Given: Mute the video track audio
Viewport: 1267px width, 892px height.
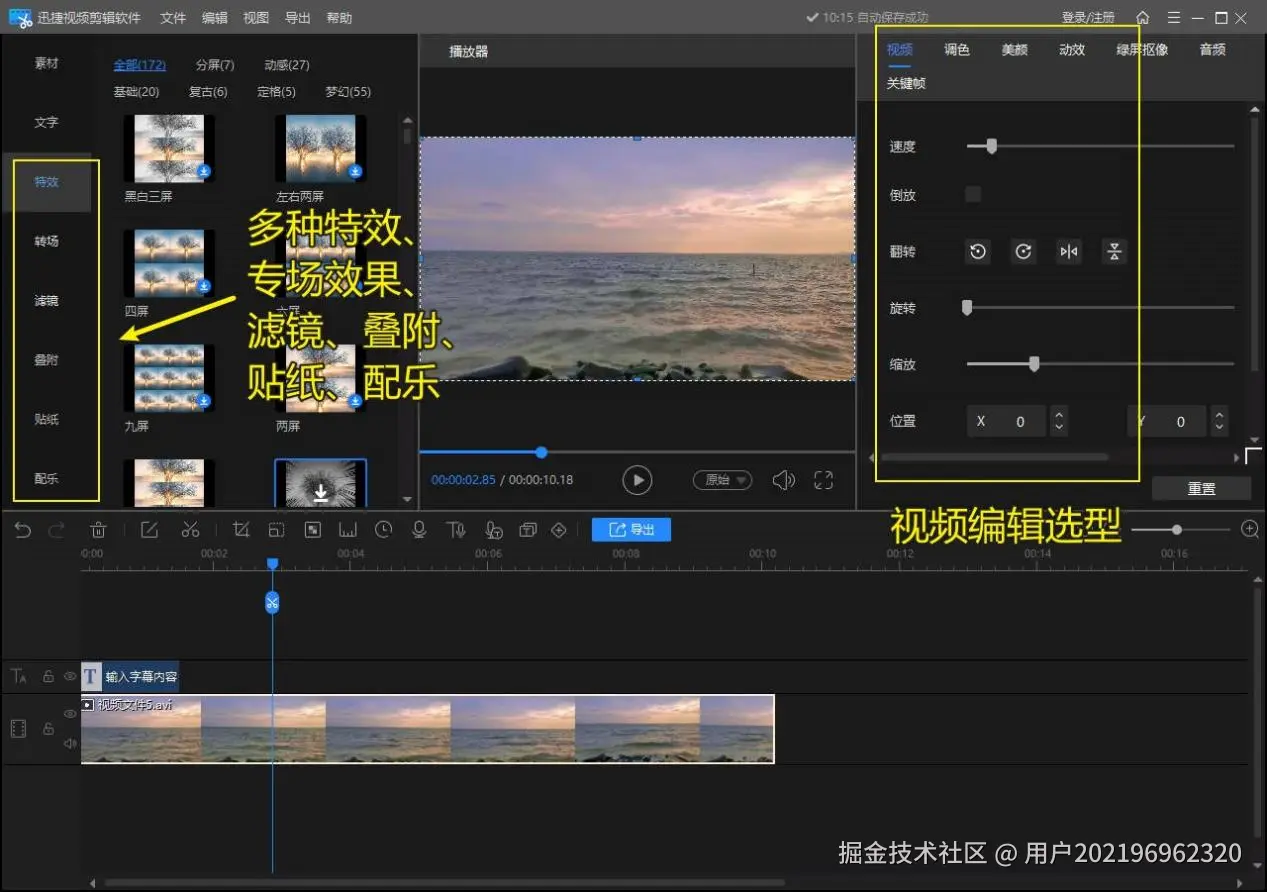Looking at the screenshot, I should (x=70, y=743).
